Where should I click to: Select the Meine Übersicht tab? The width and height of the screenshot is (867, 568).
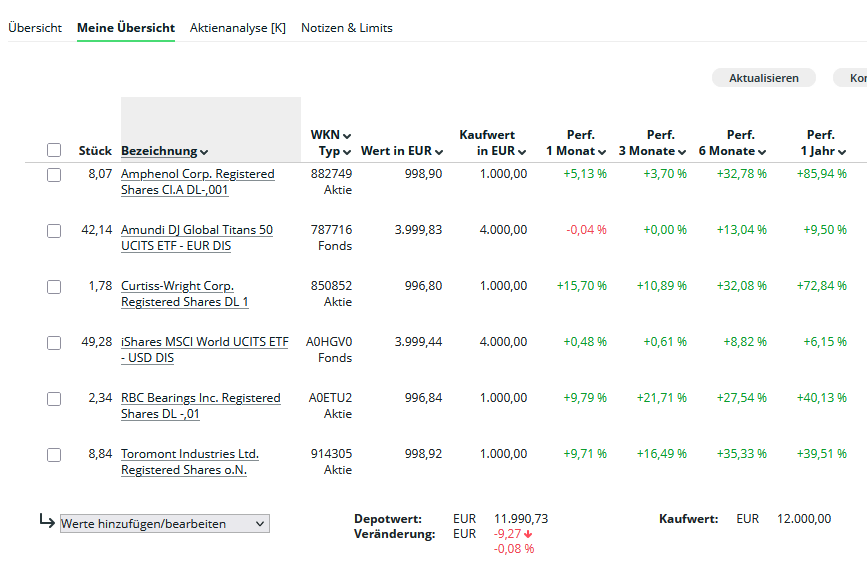[126, 28]
